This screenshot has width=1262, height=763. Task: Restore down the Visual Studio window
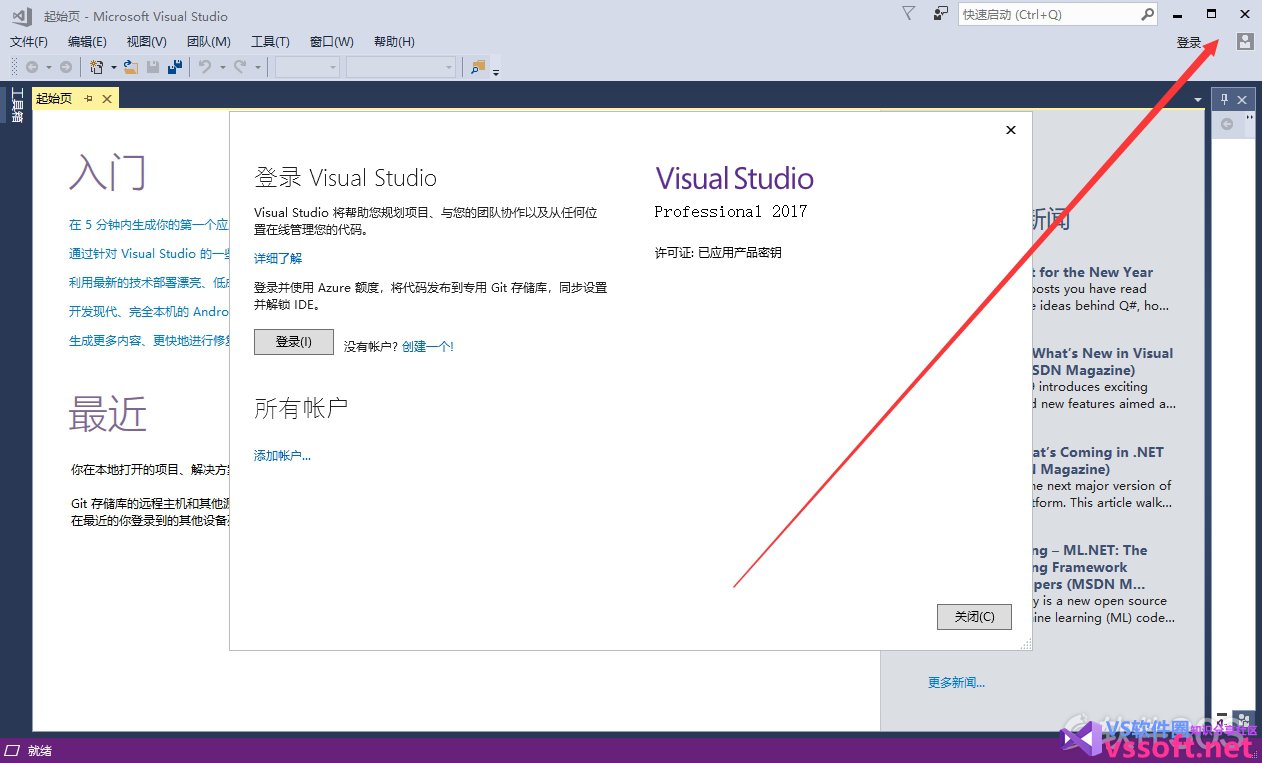[x=1211, y=14]
